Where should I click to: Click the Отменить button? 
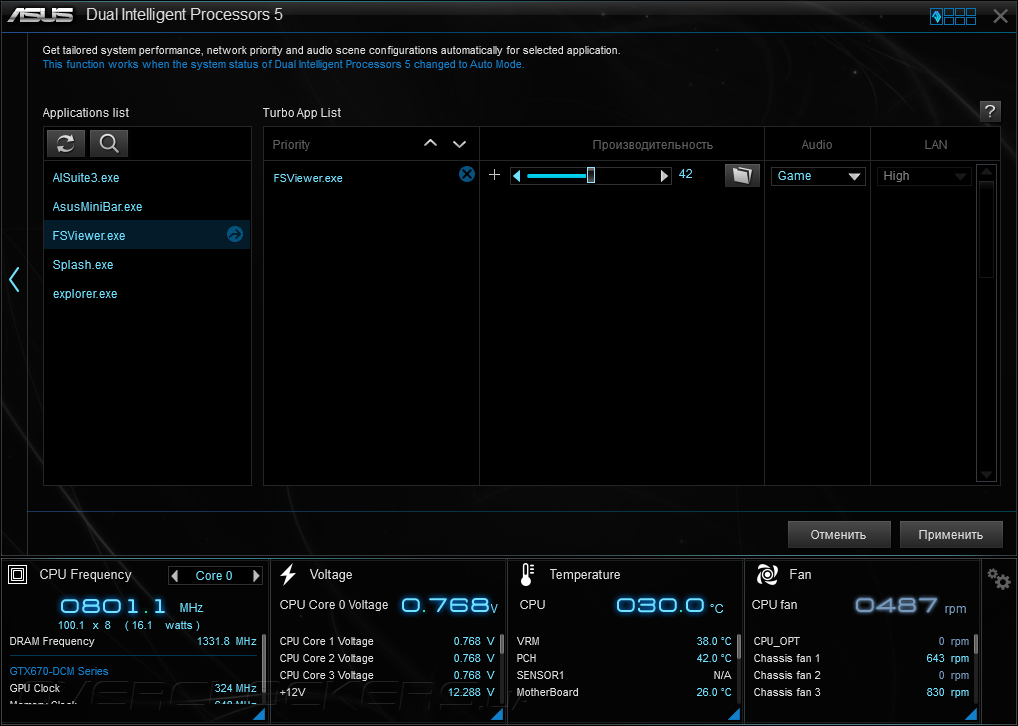(x=838, y=534)
